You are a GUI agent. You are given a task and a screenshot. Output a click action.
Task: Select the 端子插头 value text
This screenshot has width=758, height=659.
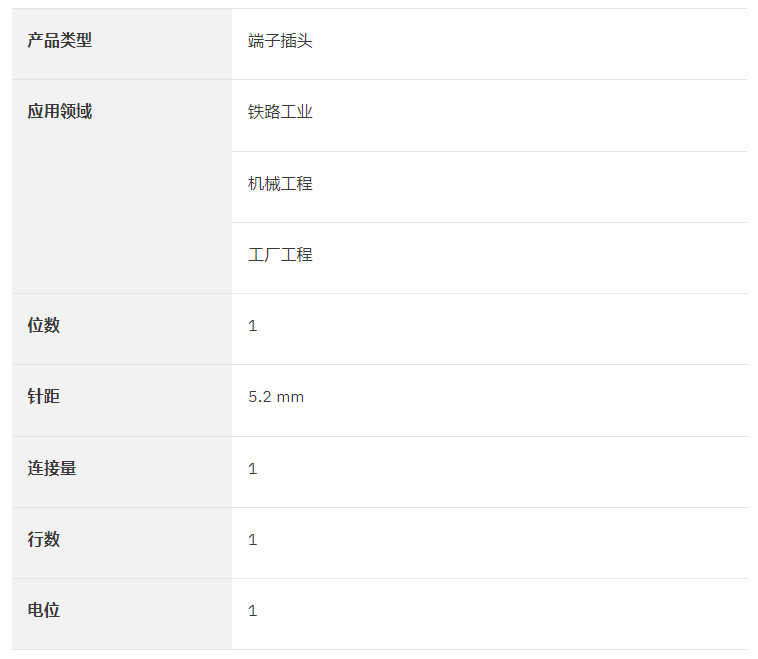point(280,41)
